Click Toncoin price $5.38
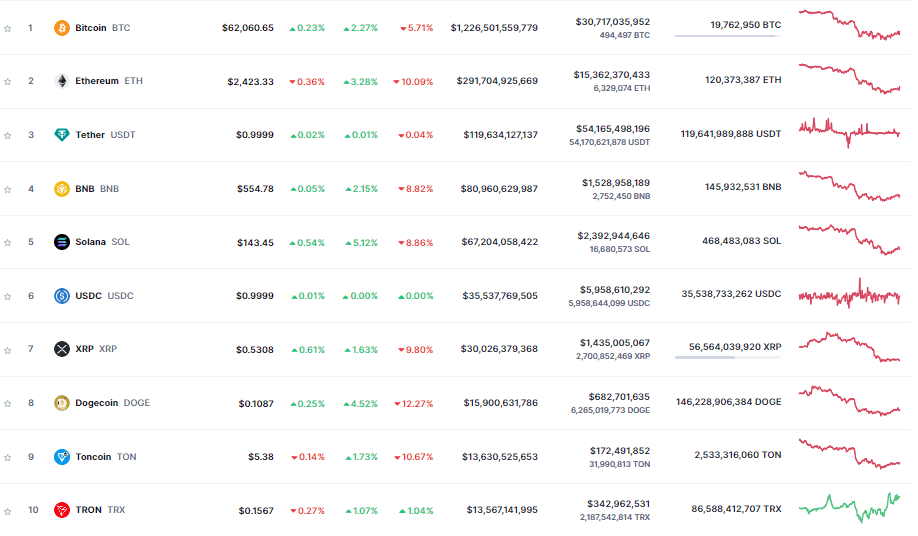The height and width of the screenshot is (536, 918). click(261, 456)
